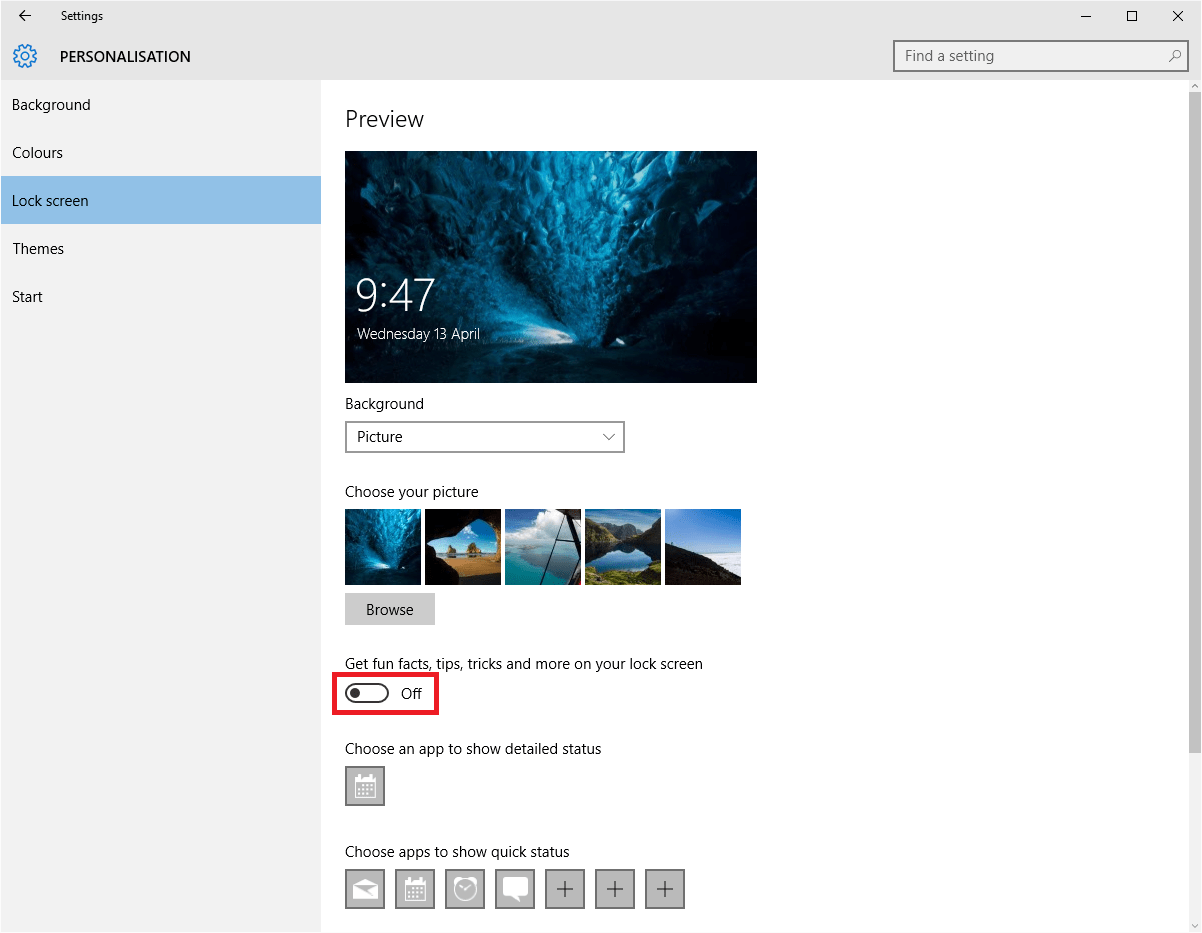The width and height of the screenshot is (1202, 933).
Task: Open the Start settings section
Action: pos(161,297)
